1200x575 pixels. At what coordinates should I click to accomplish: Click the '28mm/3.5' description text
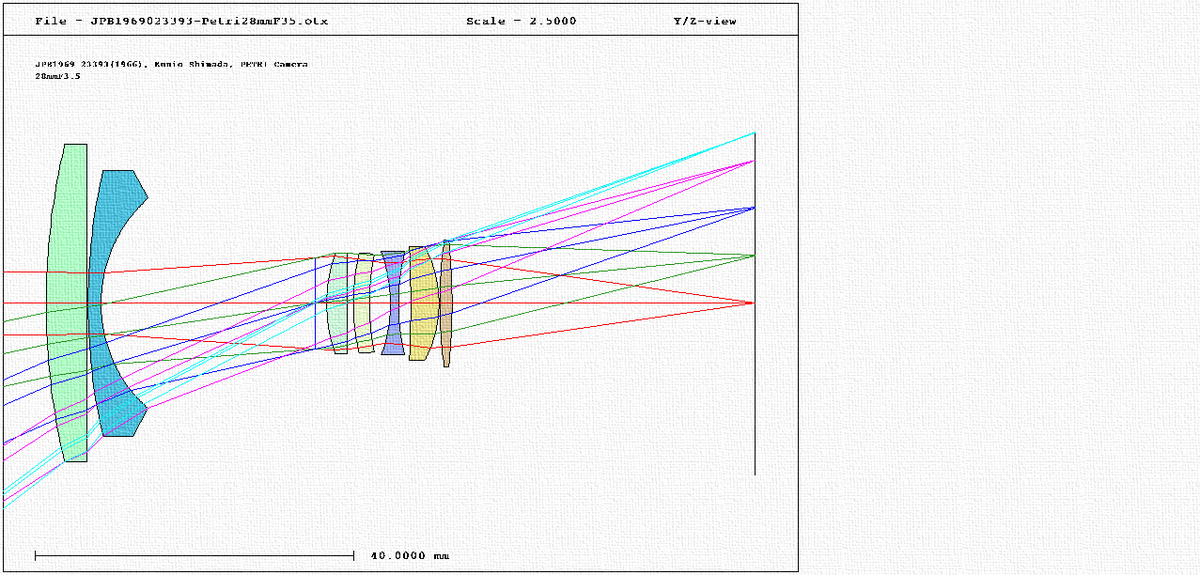[58, 75]
